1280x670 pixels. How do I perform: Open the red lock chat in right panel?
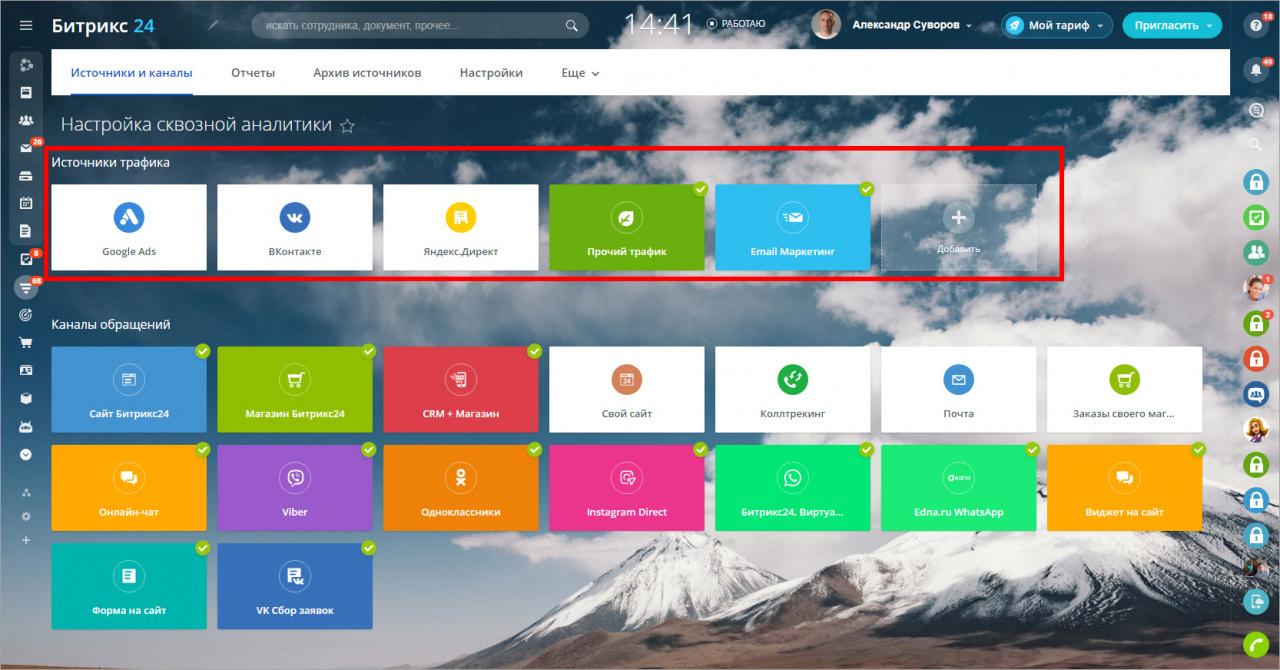click(x=1256, y=358)
